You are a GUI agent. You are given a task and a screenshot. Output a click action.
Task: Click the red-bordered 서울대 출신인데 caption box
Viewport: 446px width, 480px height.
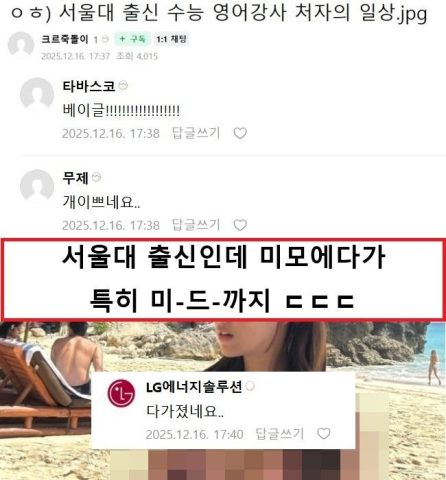(x=223, y=279)
